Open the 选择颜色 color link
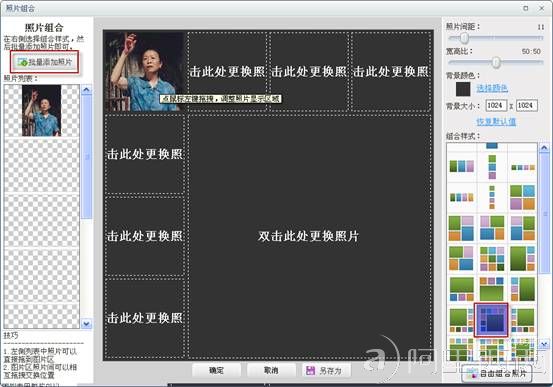Image resolution: width=553 pixels, height=387 pixels. [x=492, y=88]
